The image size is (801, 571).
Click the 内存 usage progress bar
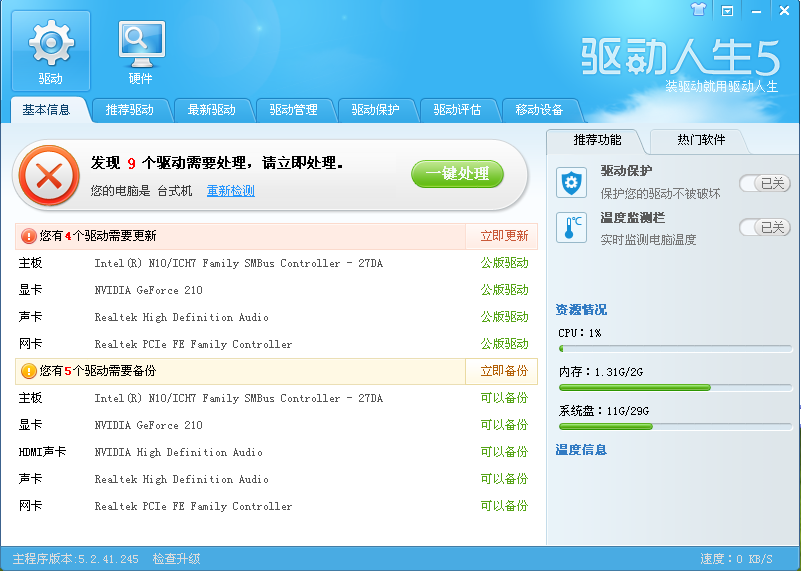point(675,388)
